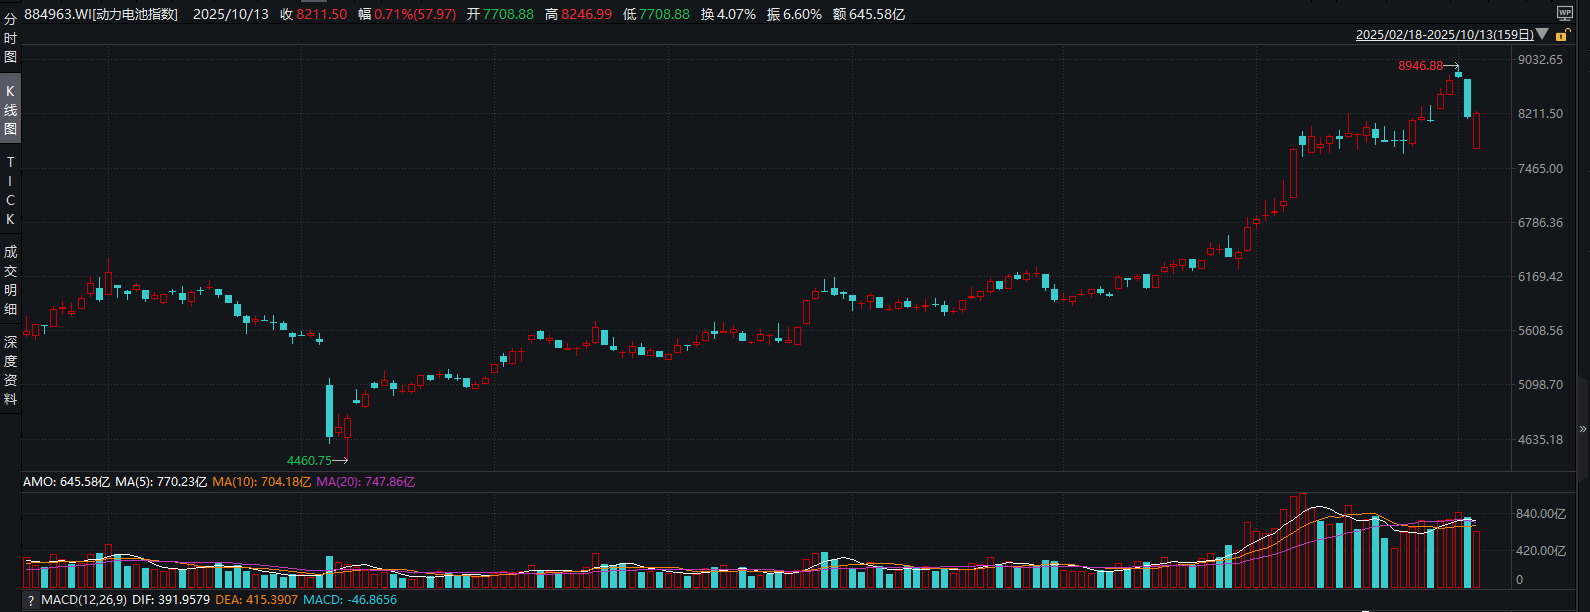This screenshot has width=1590, height=612.
Task: Click the latest candlestick on chart
Action: pyautogui.click(x=1476, y=131)
